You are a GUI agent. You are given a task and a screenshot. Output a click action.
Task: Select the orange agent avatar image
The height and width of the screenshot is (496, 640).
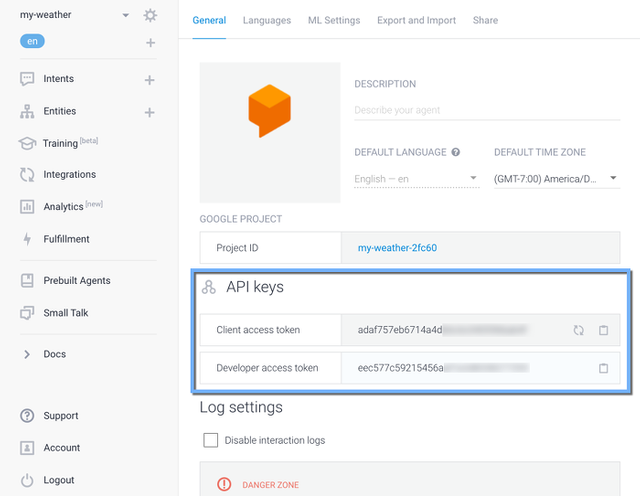coord(270,132)
